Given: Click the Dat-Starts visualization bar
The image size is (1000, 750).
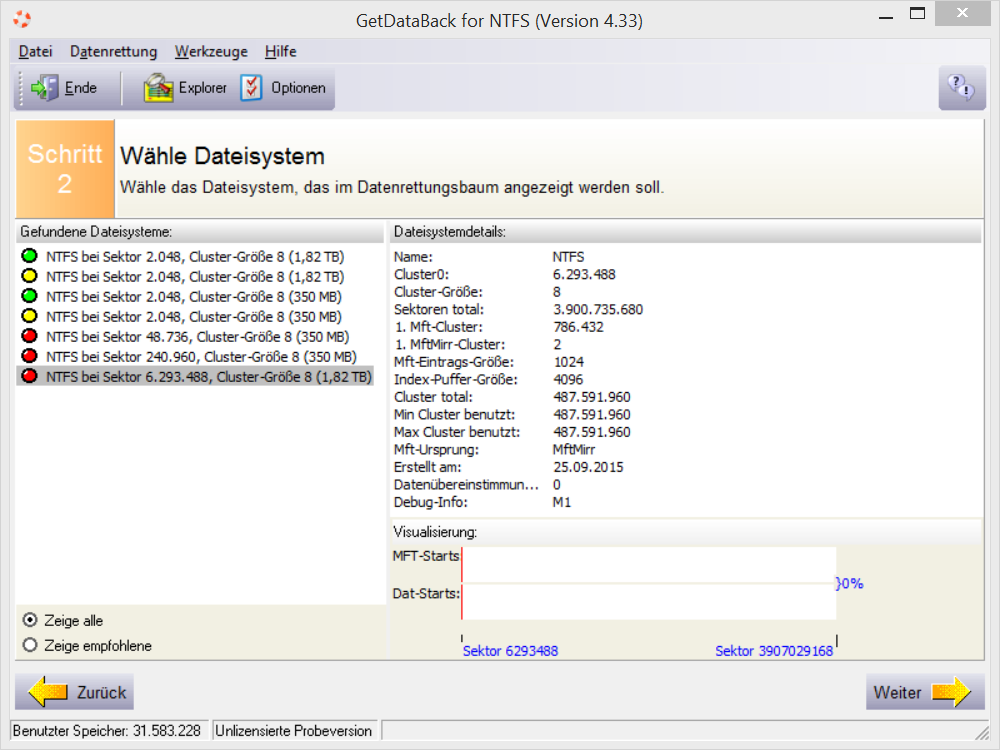Looking at the screenshot, I should 649,601.
